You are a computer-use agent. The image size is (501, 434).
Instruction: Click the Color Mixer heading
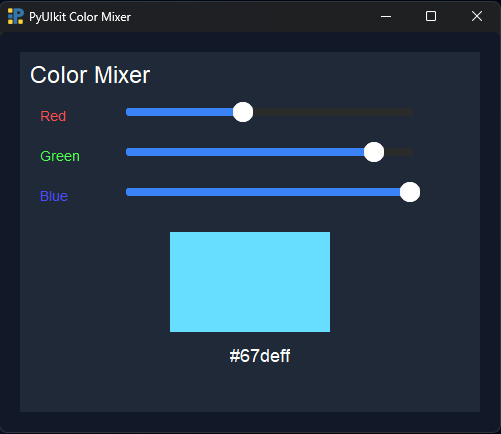click(90, 75)
